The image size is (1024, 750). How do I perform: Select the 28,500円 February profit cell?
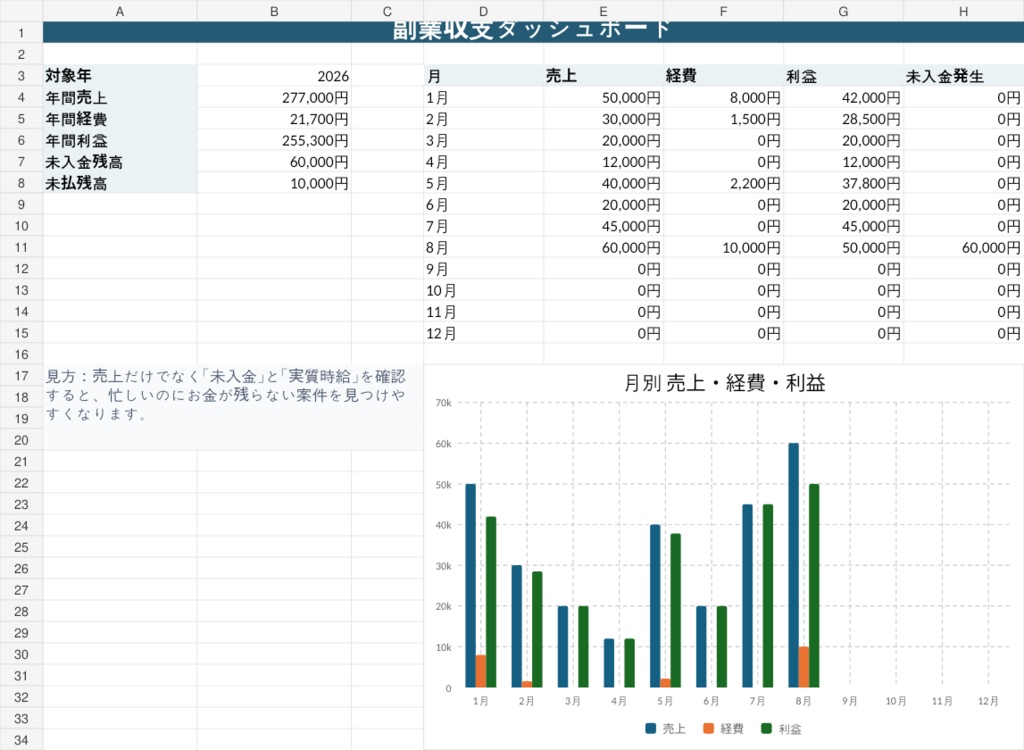[x=844, y=119]
